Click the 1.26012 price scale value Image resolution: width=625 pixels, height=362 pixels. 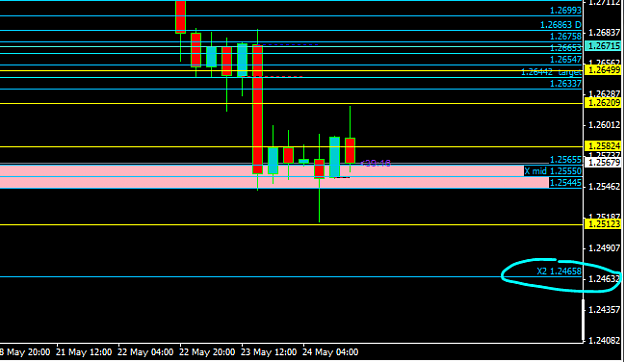click(x=604, y=125)
